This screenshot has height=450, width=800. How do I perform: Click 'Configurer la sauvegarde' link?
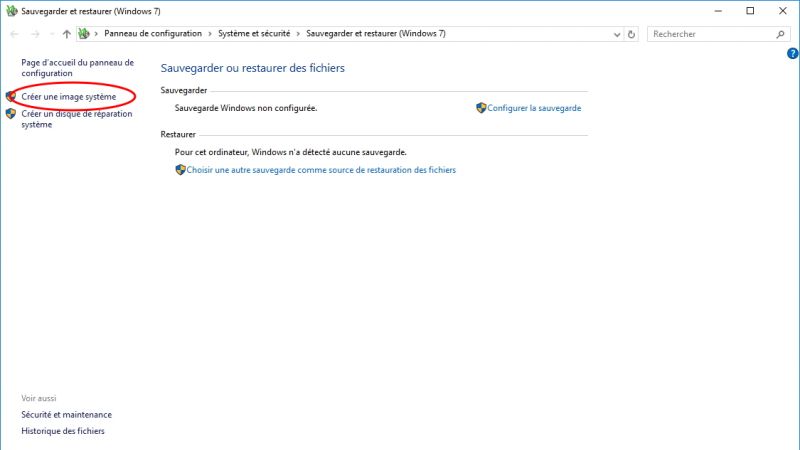(x=534, y=108)
